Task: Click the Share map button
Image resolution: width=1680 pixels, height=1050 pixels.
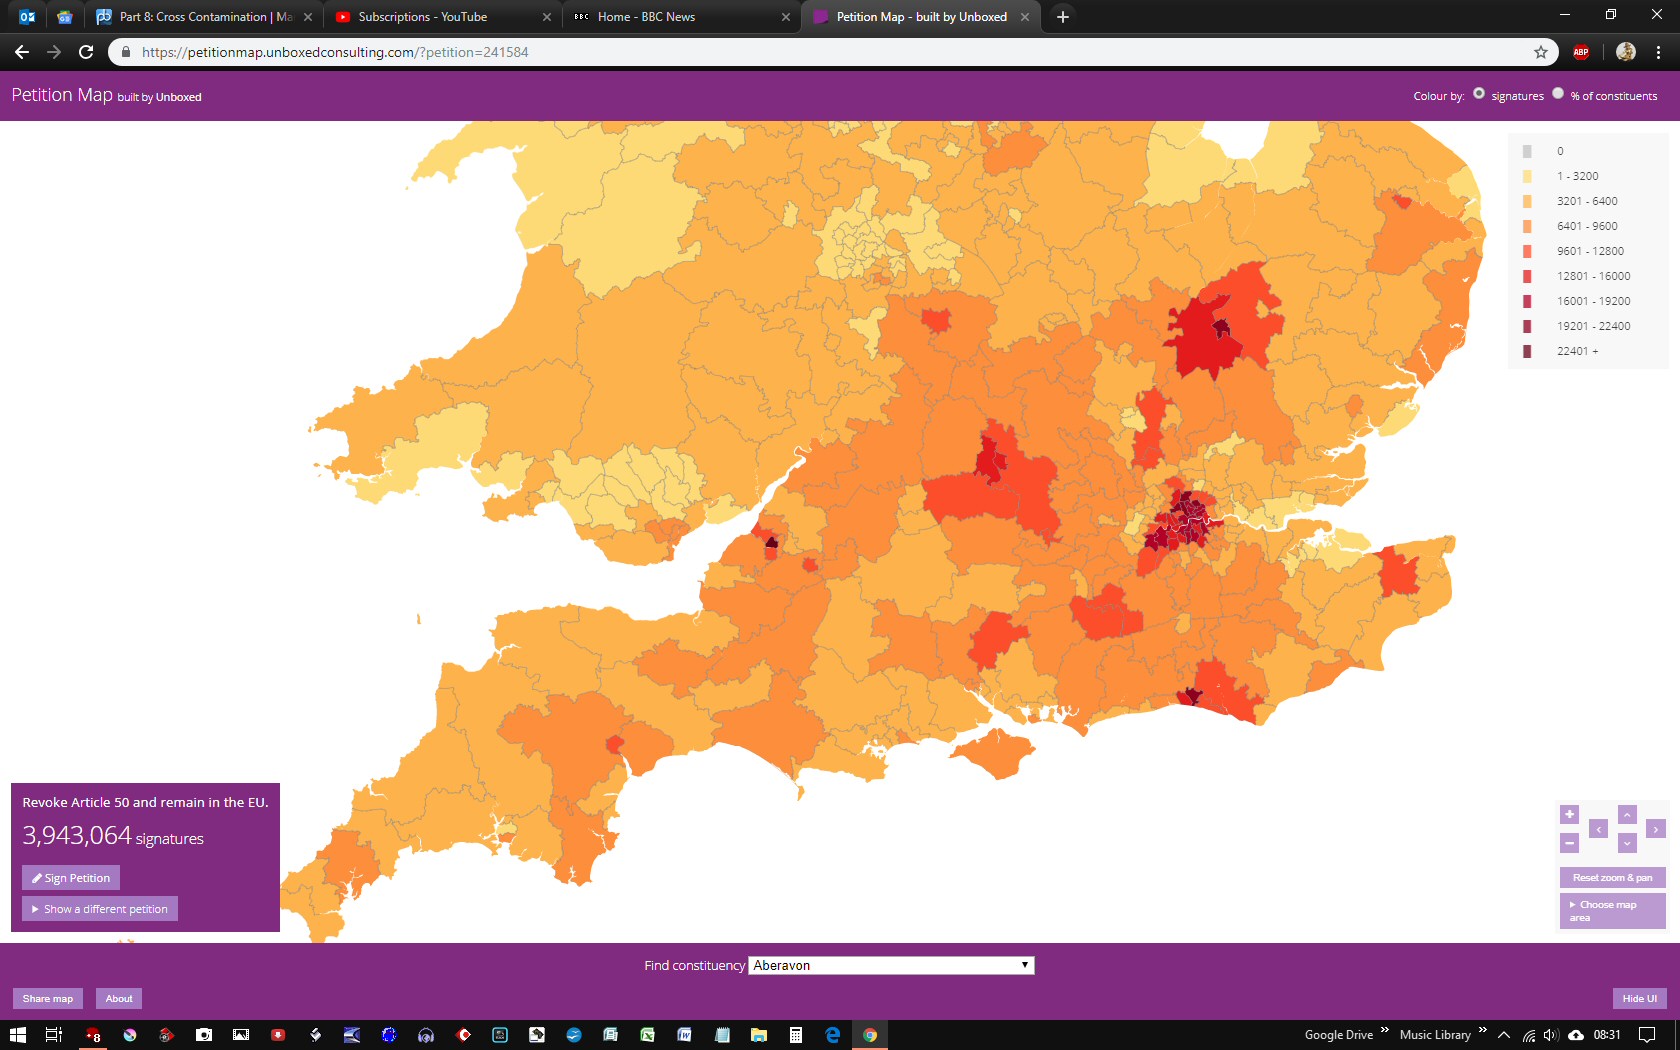Action: click(x=48, y=998)
